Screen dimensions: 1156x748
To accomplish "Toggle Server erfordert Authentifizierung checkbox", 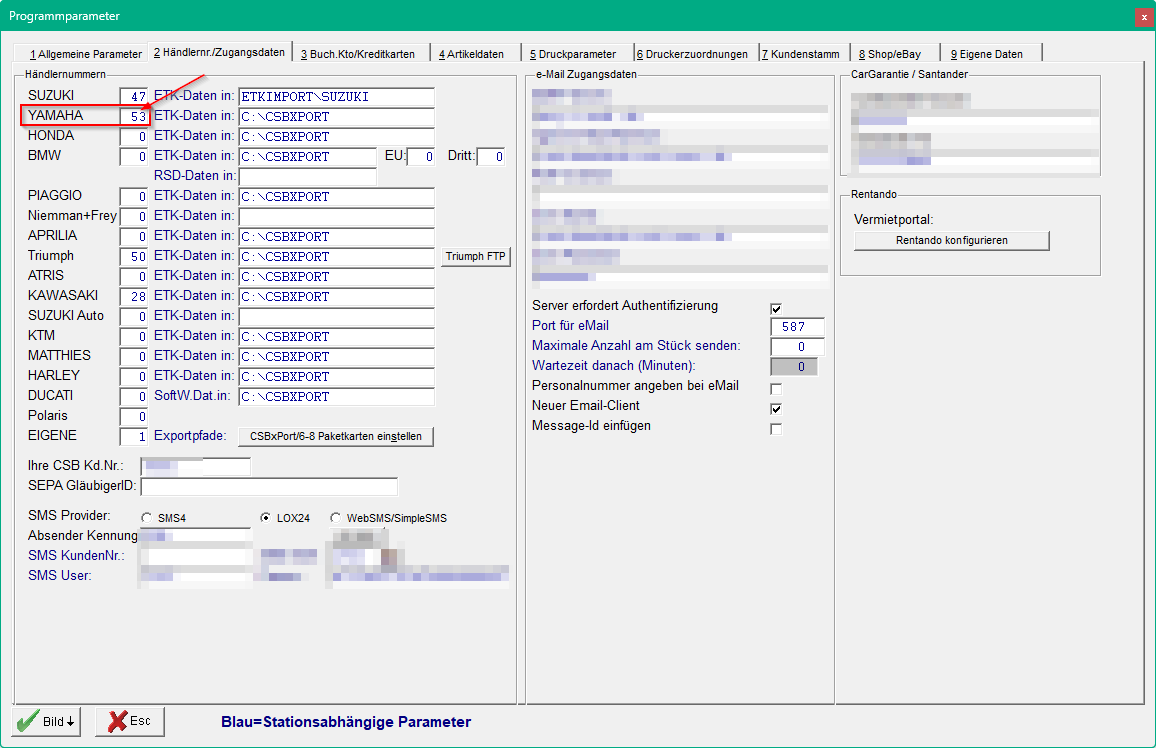I will (x=776, y=308).
